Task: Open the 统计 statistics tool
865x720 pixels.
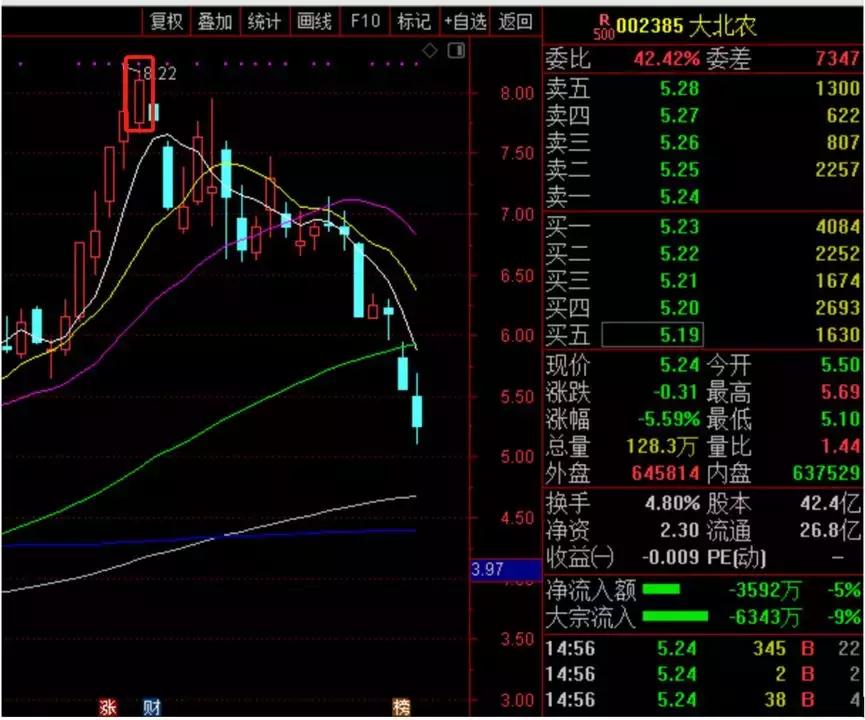Action: (x=263, y=21)
